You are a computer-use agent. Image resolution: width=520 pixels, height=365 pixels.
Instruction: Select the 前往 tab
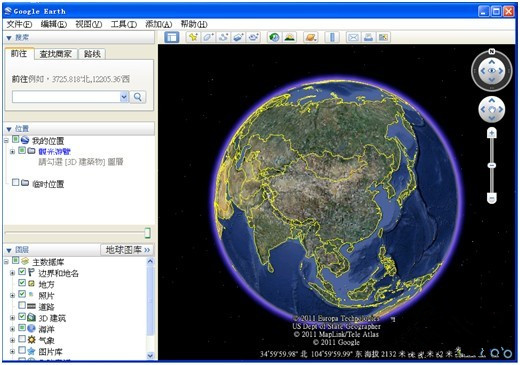point(19,53)
